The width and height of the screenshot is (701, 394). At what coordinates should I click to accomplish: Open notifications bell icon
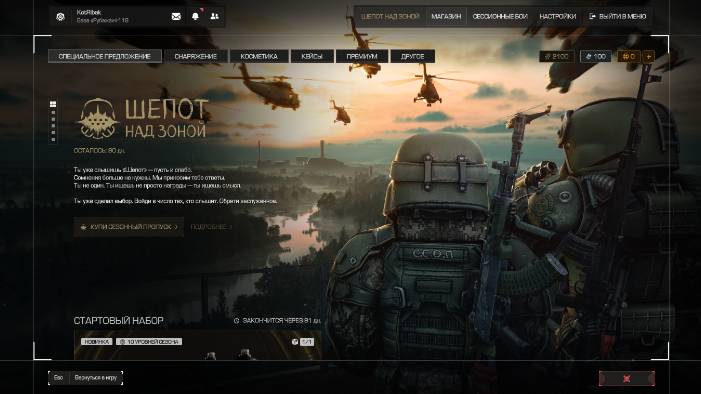pyautogui.click(x=195, y=17)
